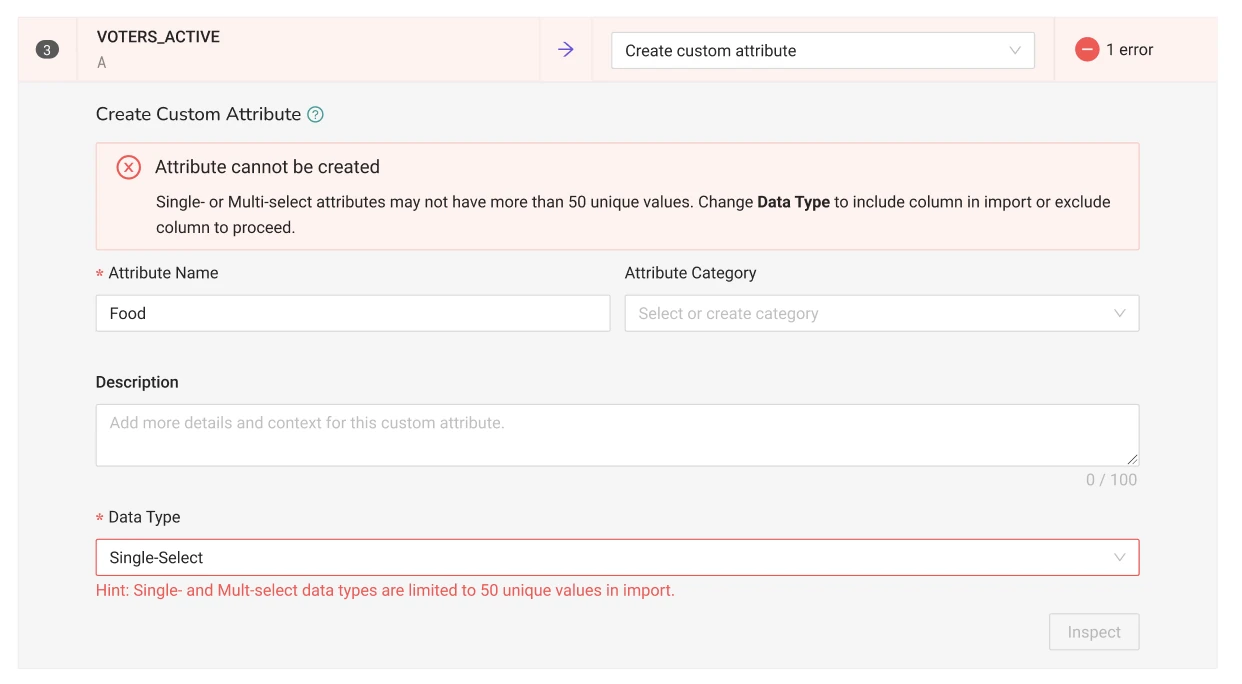Click the purple mapping arrow icon

(566, 49)
